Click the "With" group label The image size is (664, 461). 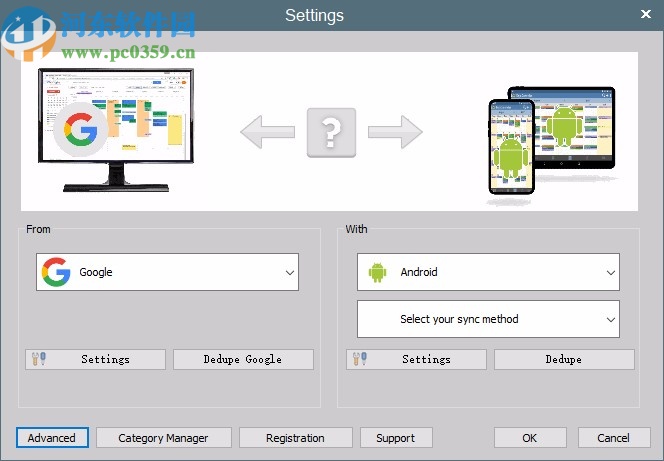pyautogui.click(x=356, y=229)
